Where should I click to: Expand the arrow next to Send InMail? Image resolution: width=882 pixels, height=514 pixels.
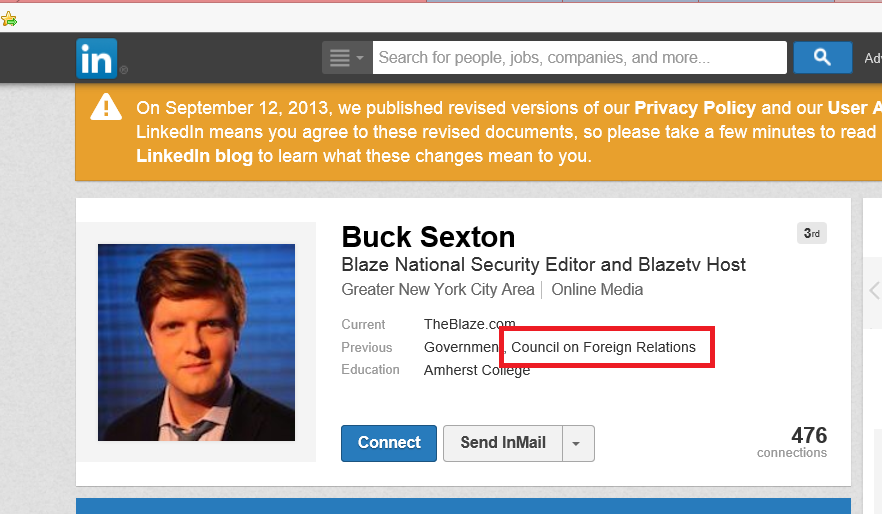[578, 443]
